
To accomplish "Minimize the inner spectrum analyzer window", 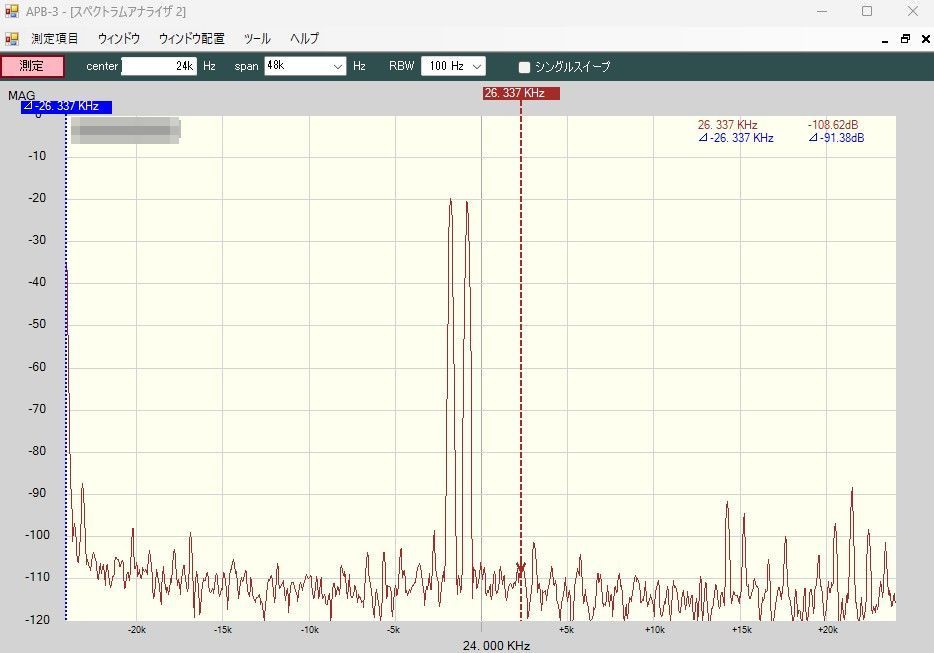I will coord(886,39).
